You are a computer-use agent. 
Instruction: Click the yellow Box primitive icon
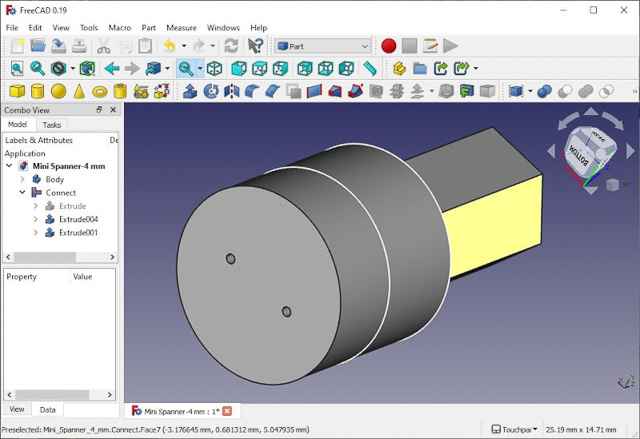(x=16, y=91)
